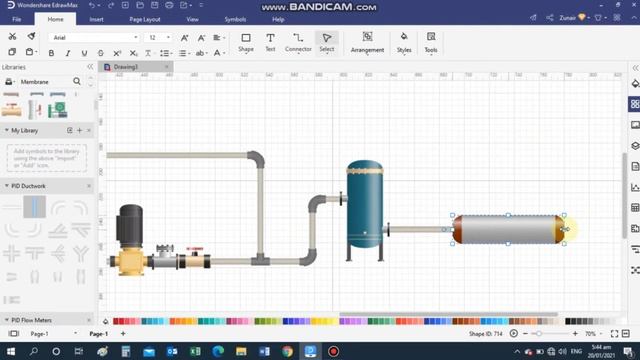Click Undo in the title bar
This screenshot has width=640, height=360.
(x=92, y=5)
